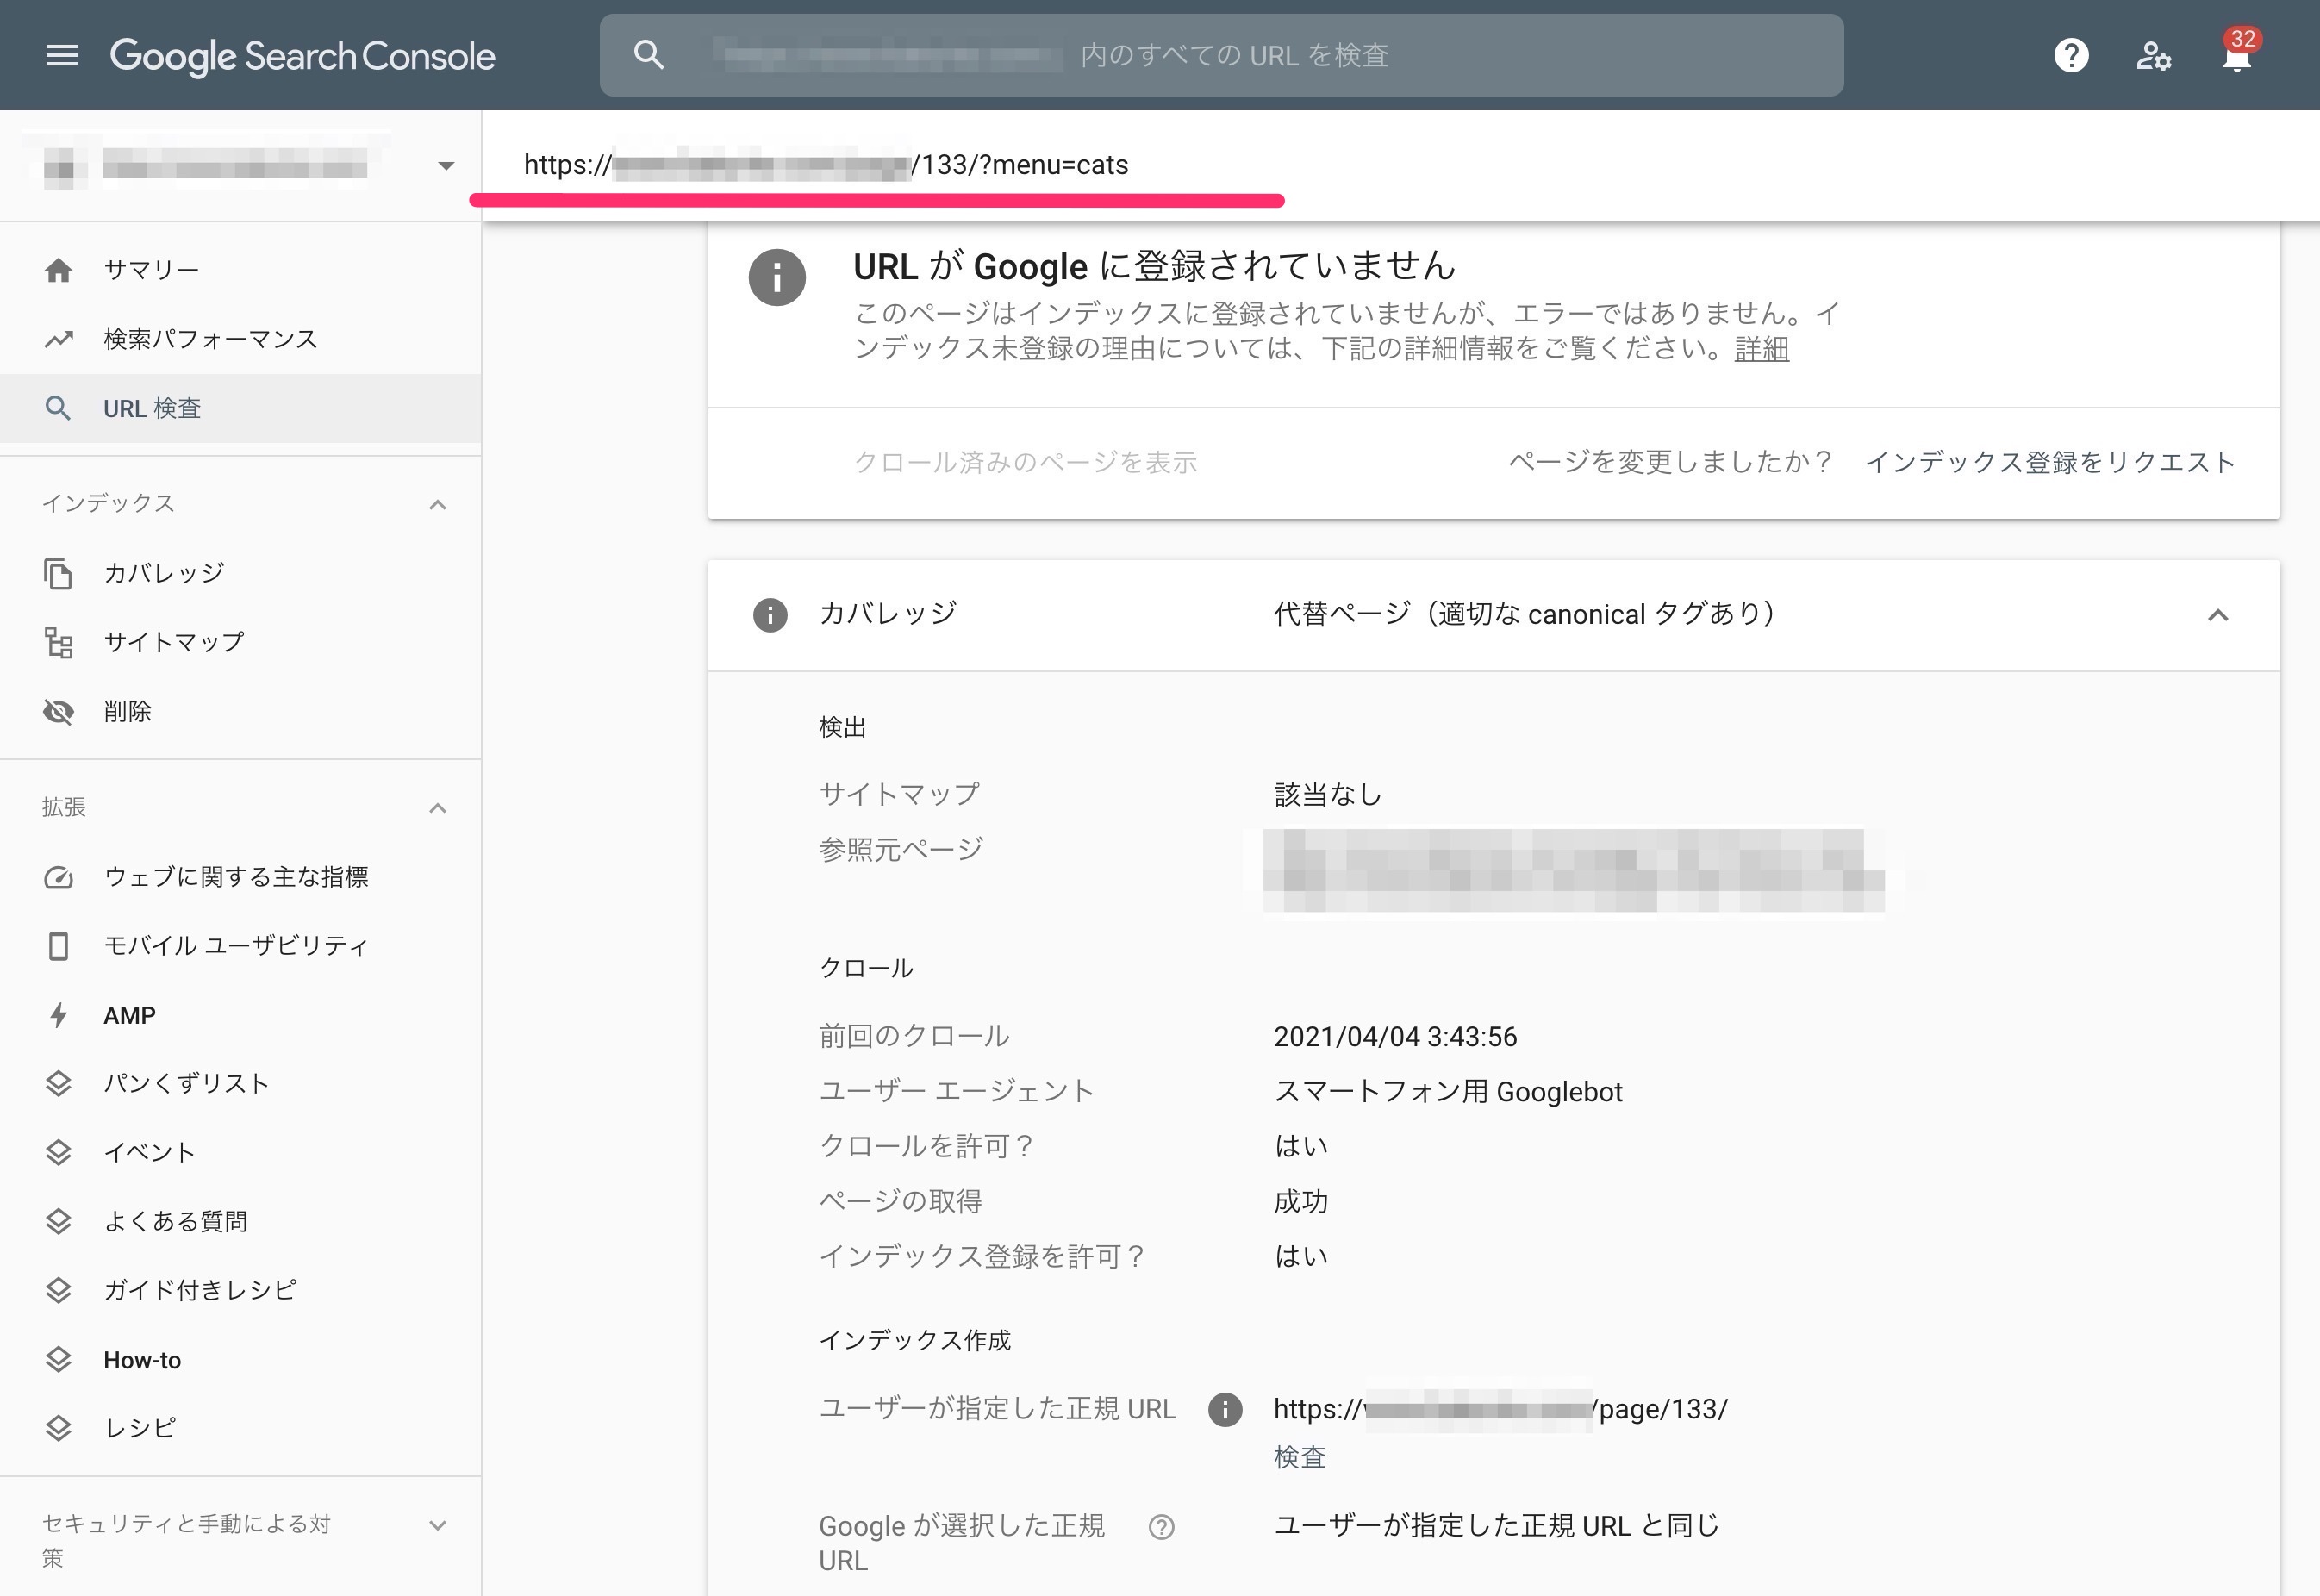Screen dimensions: 2320x1596
Task: Click the lightning bolt AMP icon
Action: (x=58, y=1015)
